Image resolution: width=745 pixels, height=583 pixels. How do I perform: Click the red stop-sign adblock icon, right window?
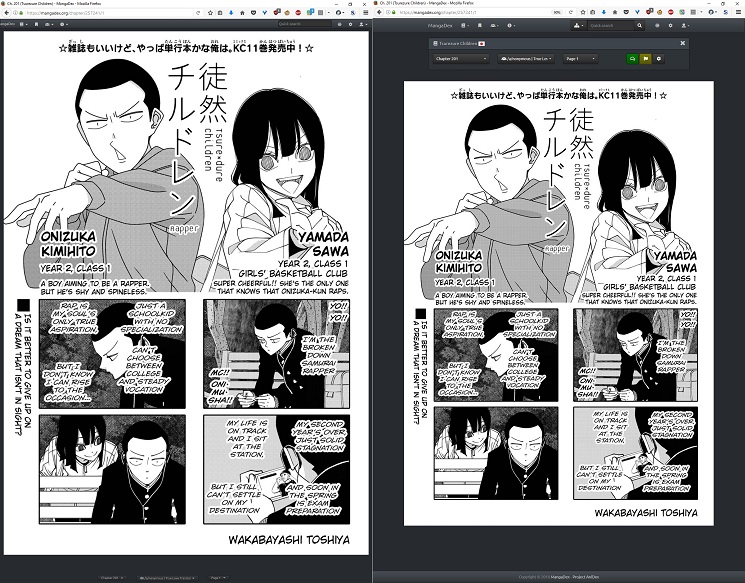[671, 12]
